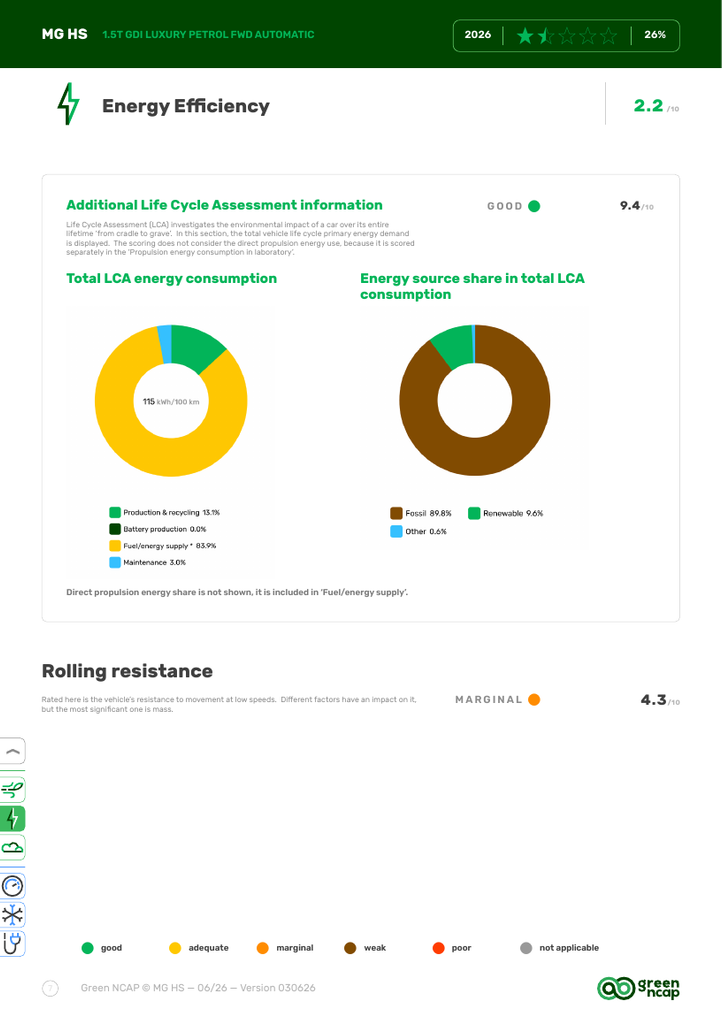Click the brown 'weak' legend dot
722x1024 pixels.
(x=350, y=948)
